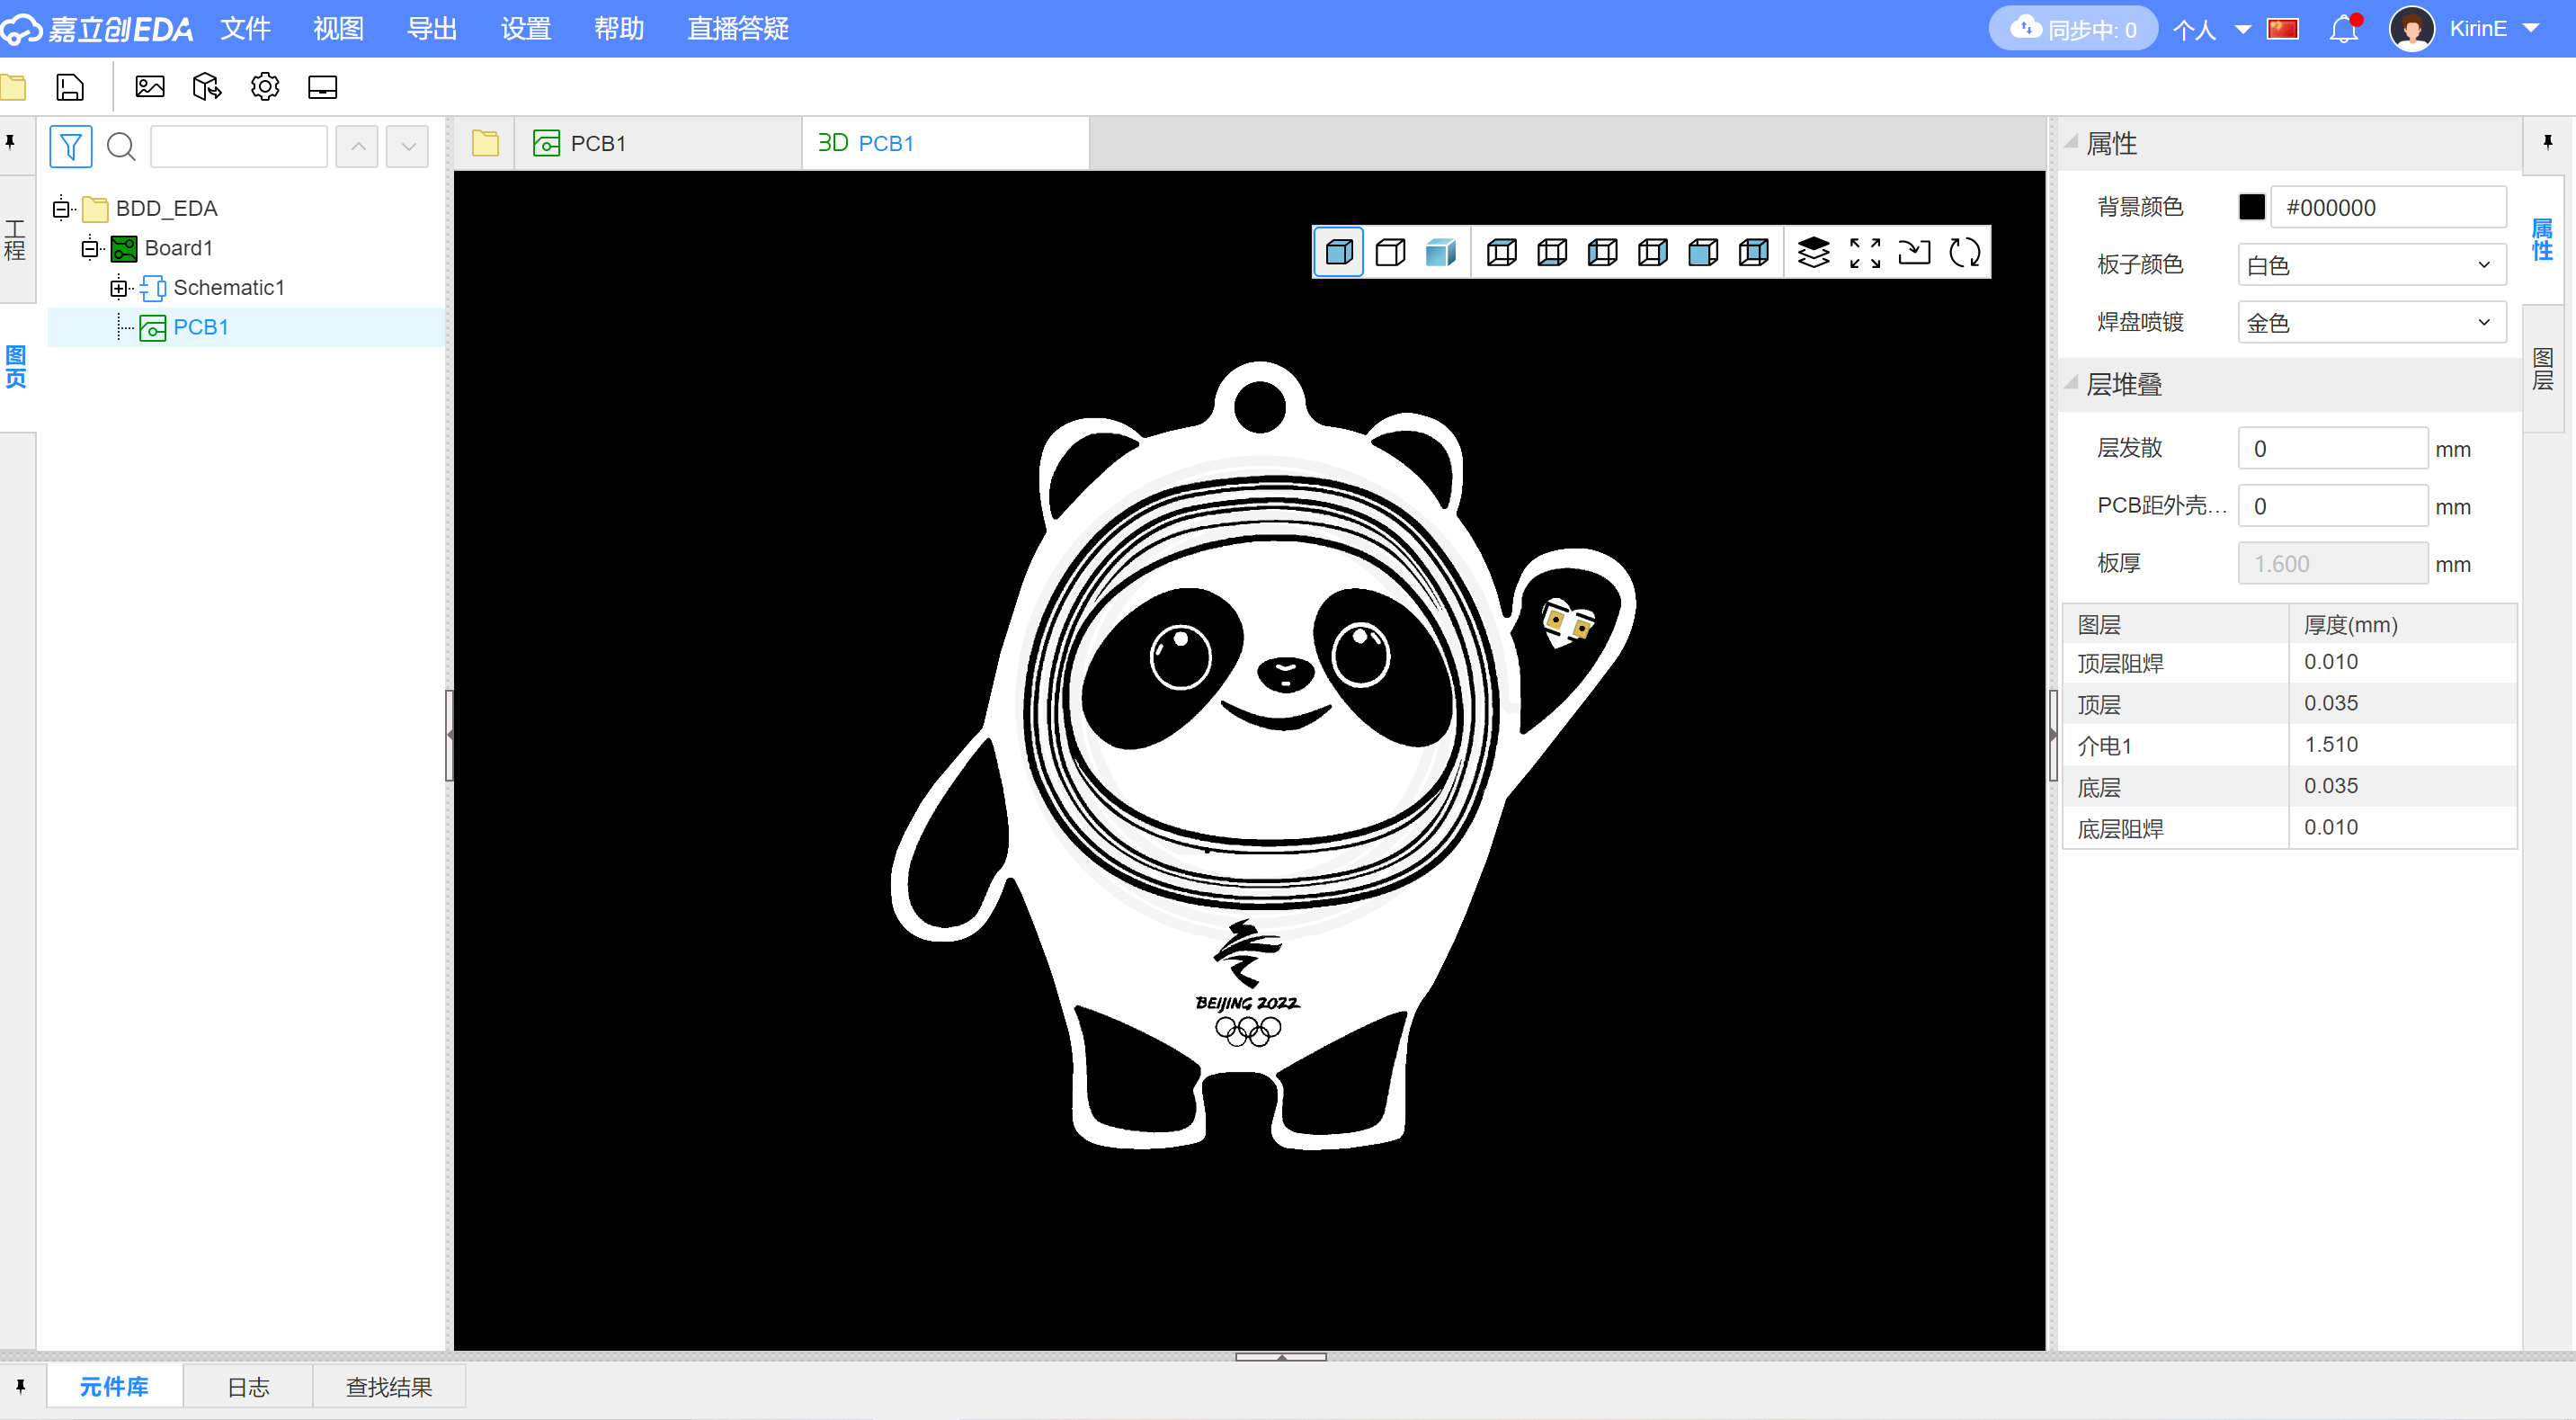
Task: Click next search result down arrow
Action: coord(408,147)
